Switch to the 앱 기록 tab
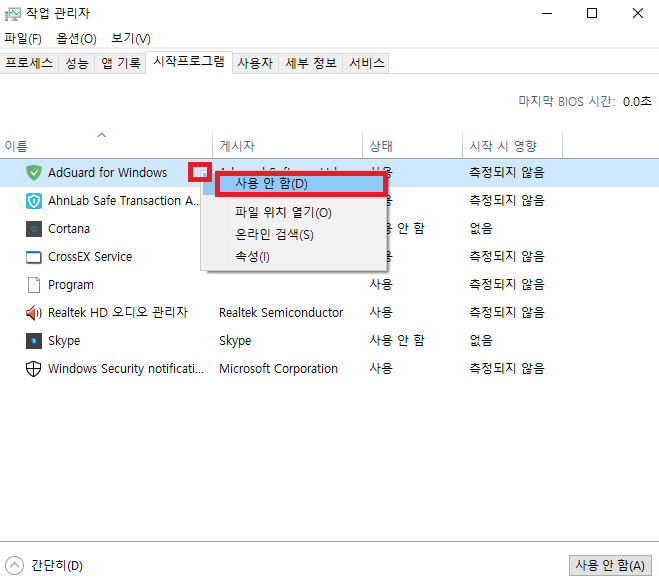 pos(121,63)
